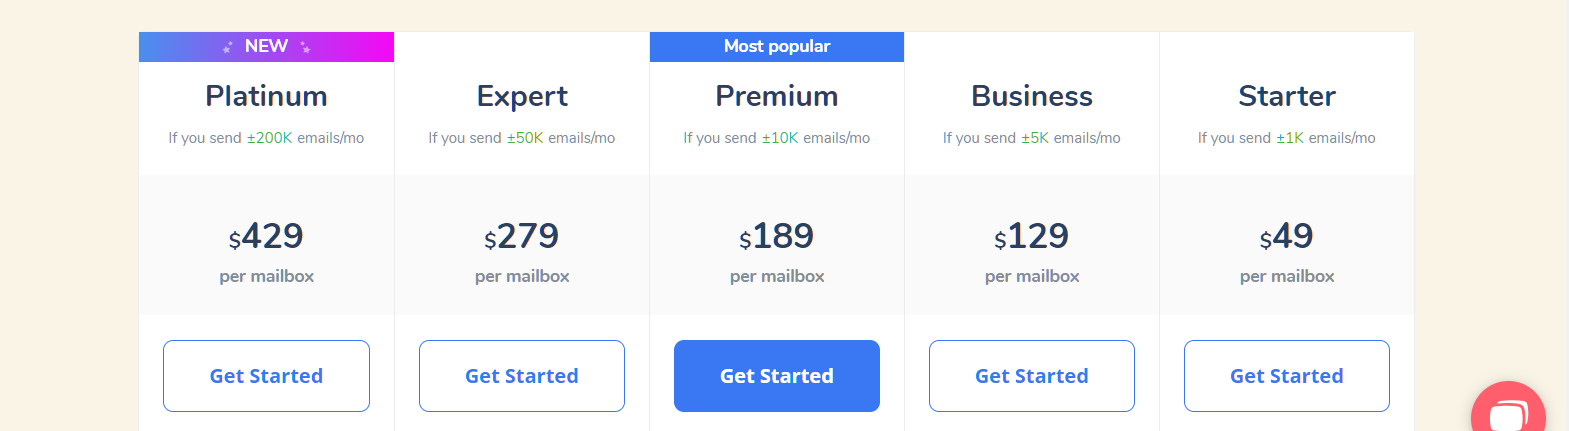Click the $429 per mailbox price
This screenshot has width=1569, height=431.
(266, 237)
